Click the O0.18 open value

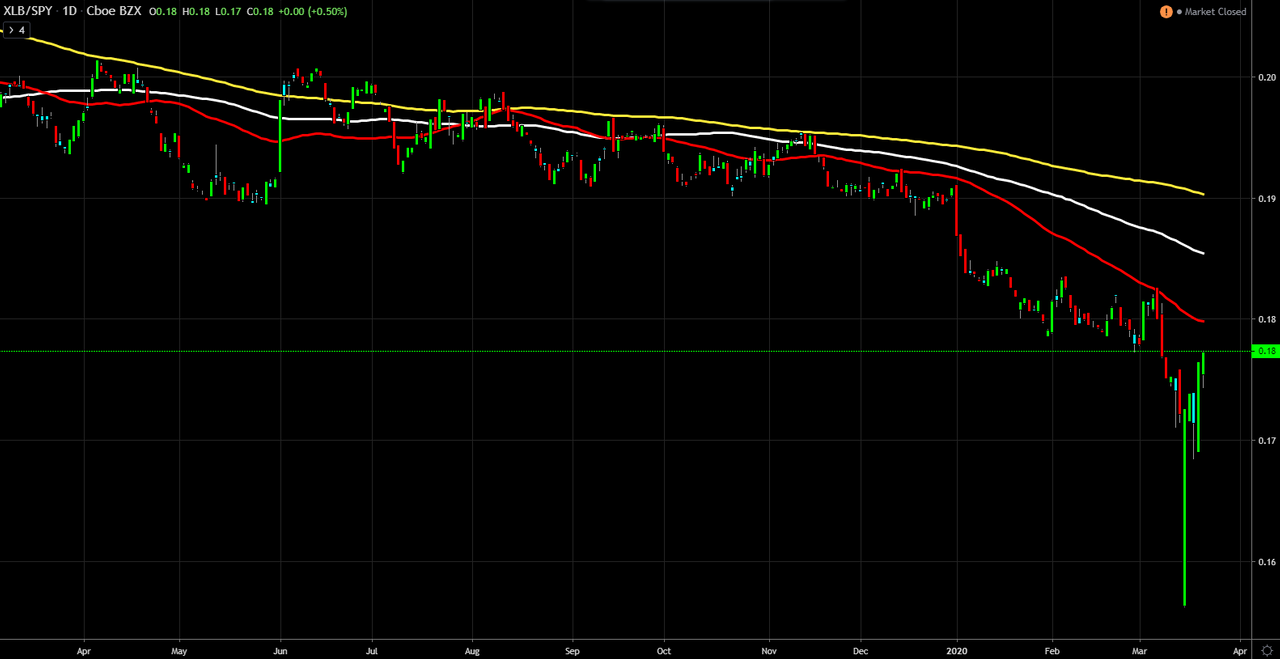[162, 12]
